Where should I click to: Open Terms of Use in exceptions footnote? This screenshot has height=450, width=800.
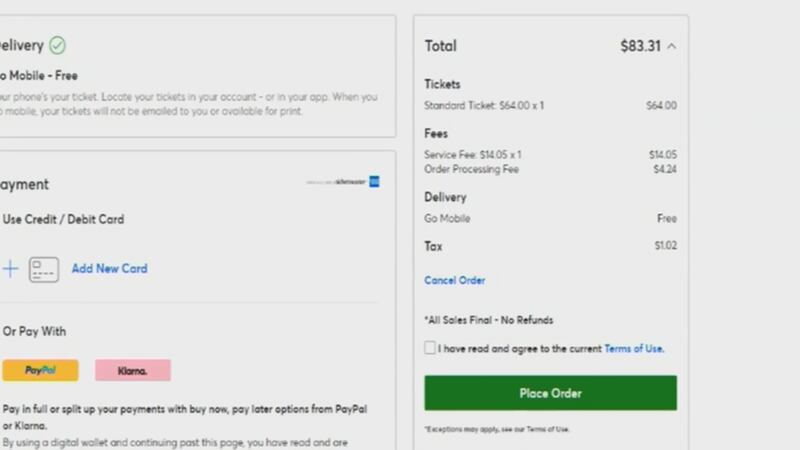[547, 430]
